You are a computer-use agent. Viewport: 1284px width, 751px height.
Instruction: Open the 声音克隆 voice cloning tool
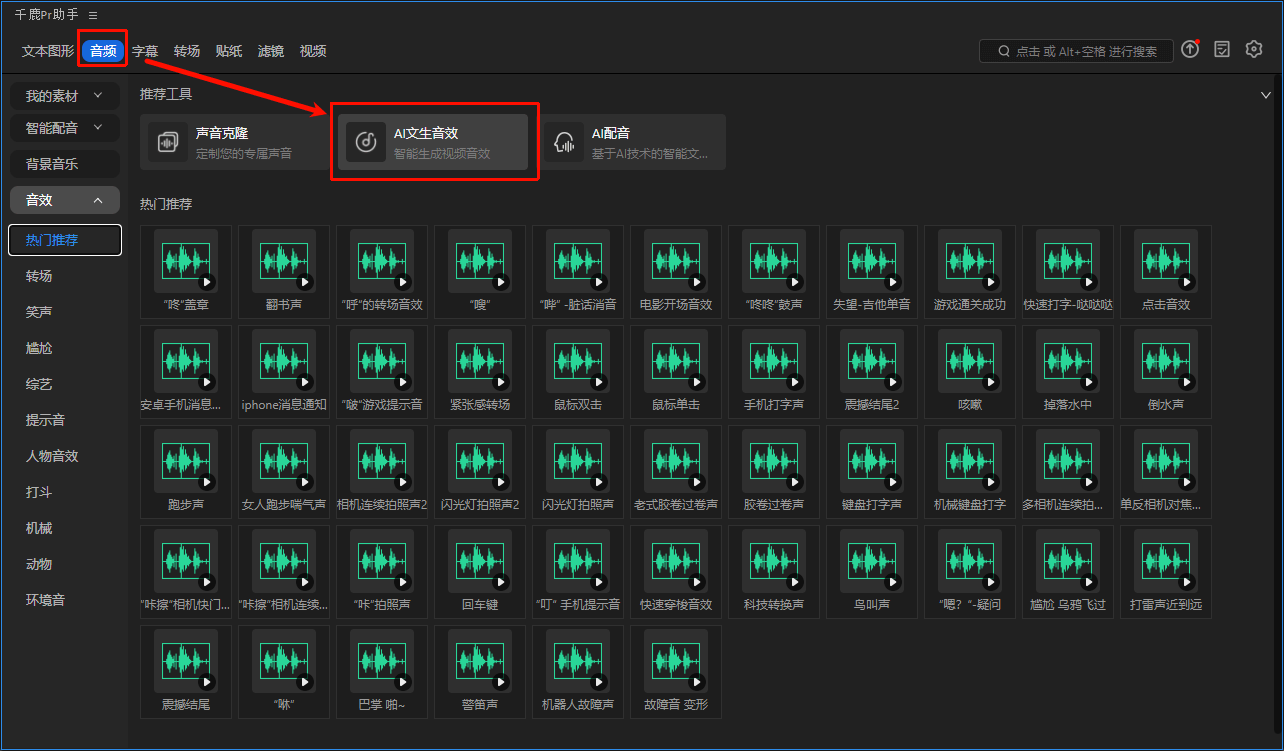(233, 140)
